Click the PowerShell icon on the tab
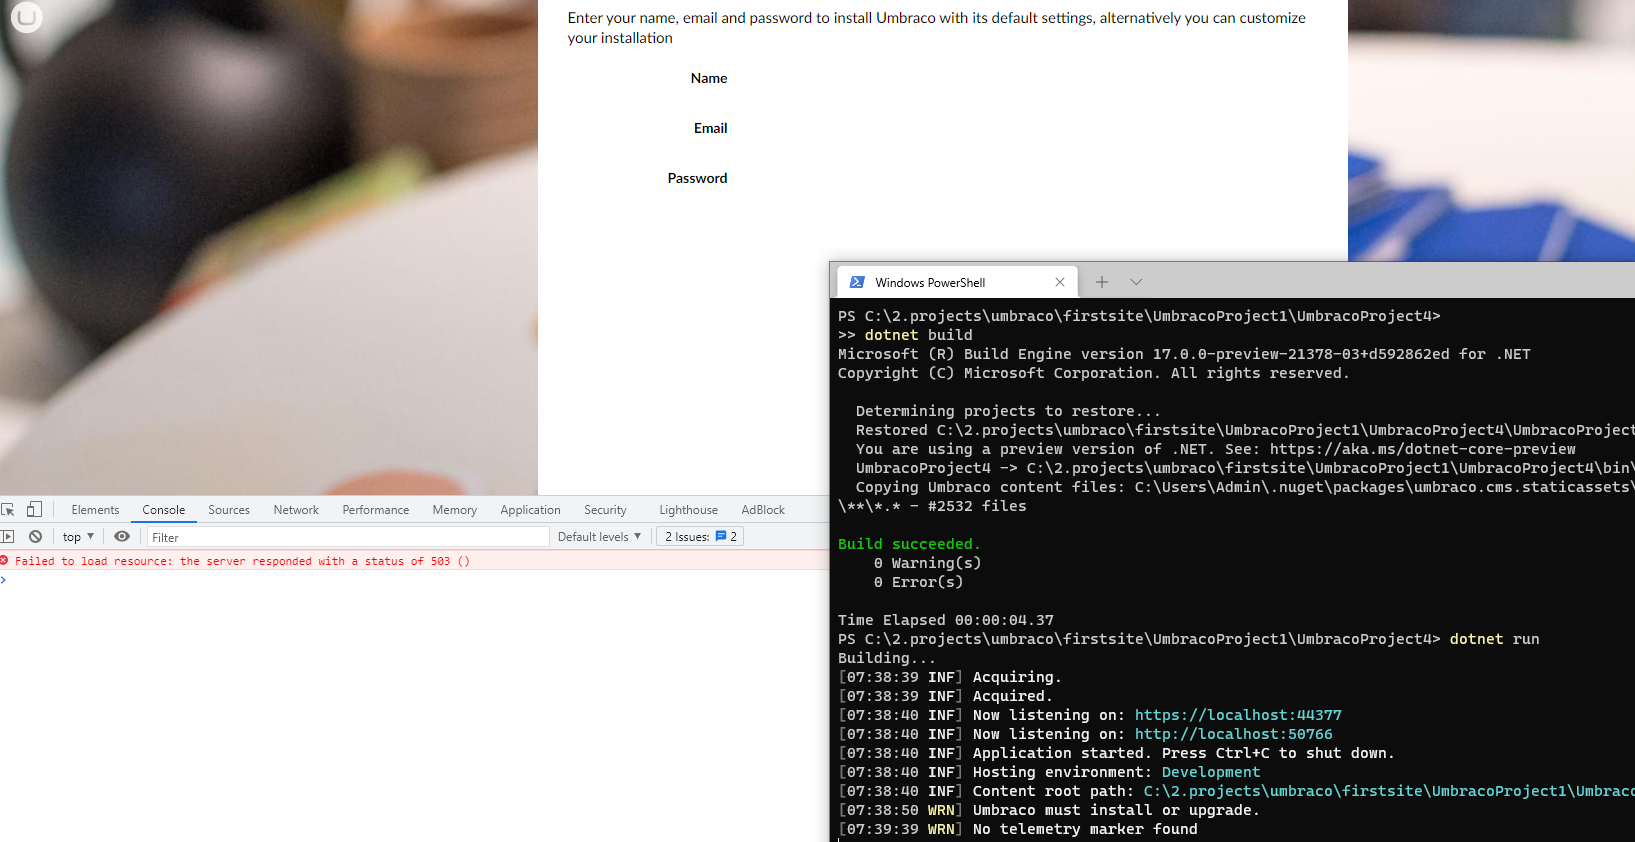The width and height of the screenshot is (1635, 842). tap(857, 282)
